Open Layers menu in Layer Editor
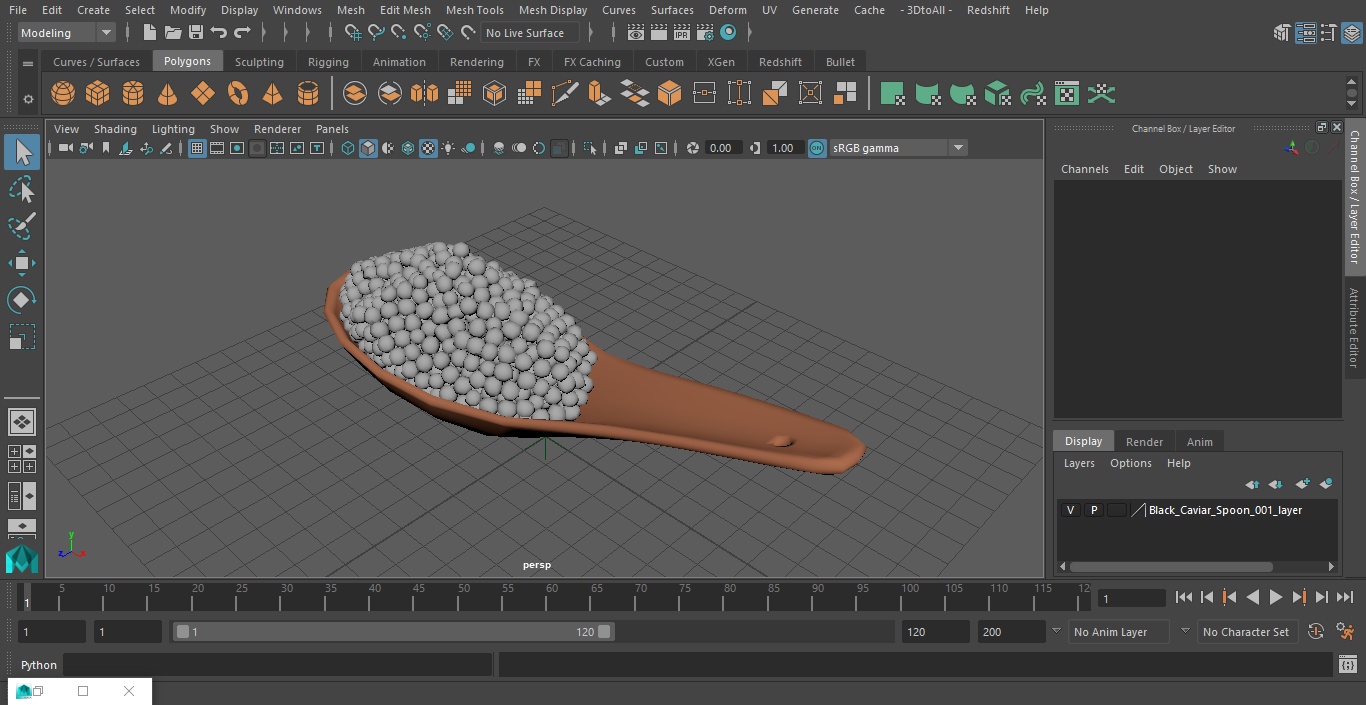The image size is (1366, 705). 1079,463
